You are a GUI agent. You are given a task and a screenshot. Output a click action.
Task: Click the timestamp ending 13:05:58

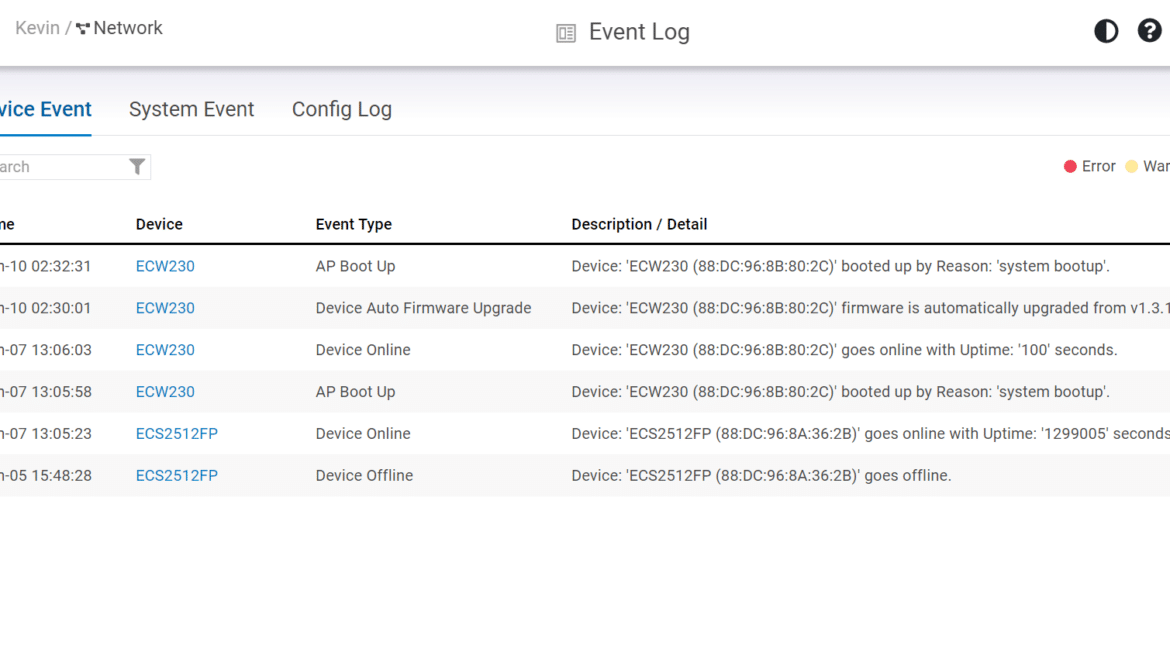click(46, 392)
